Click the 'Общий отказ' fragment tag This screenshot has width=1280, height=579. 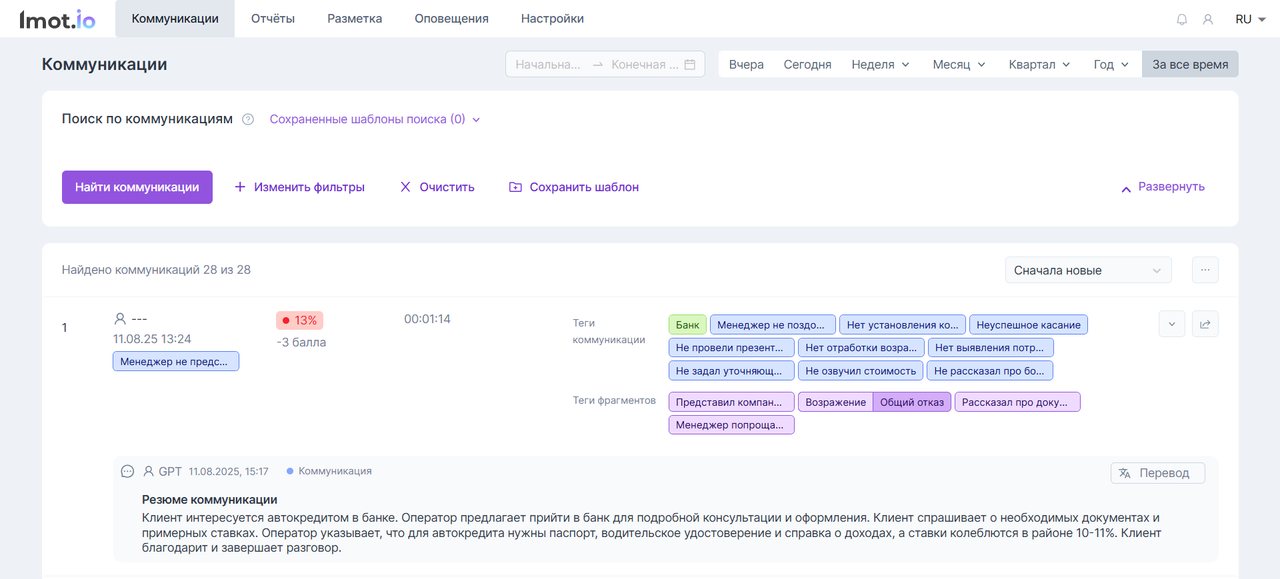point(912,402)
